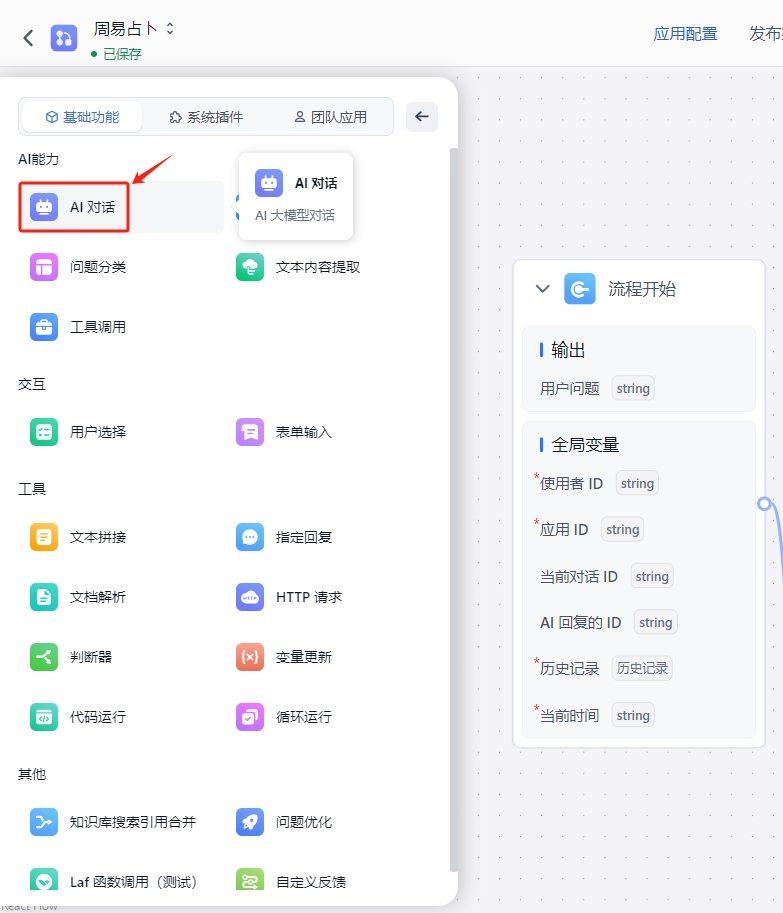Image resolution: width=783 pixels, height=913 pixels.
Task: Collapse the node panel with the arrow button
Action: click(x=422, y=116)
